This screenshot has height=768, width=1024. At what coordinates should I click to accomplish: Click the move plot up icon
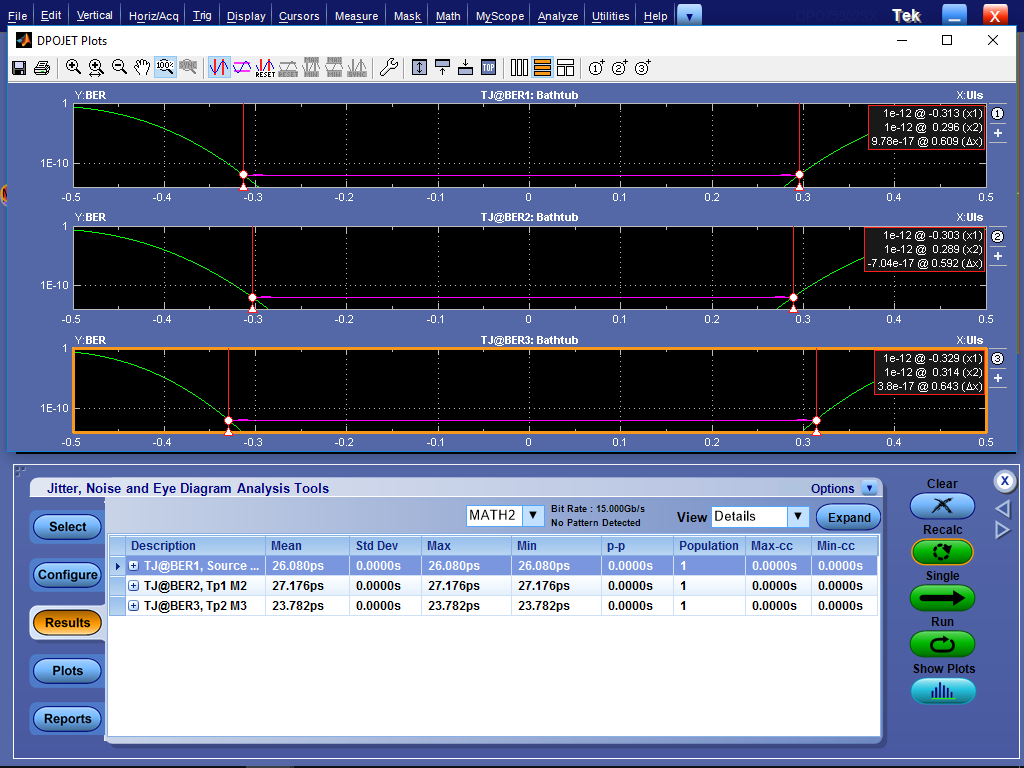pyautogui.click(x=442, y=67)
